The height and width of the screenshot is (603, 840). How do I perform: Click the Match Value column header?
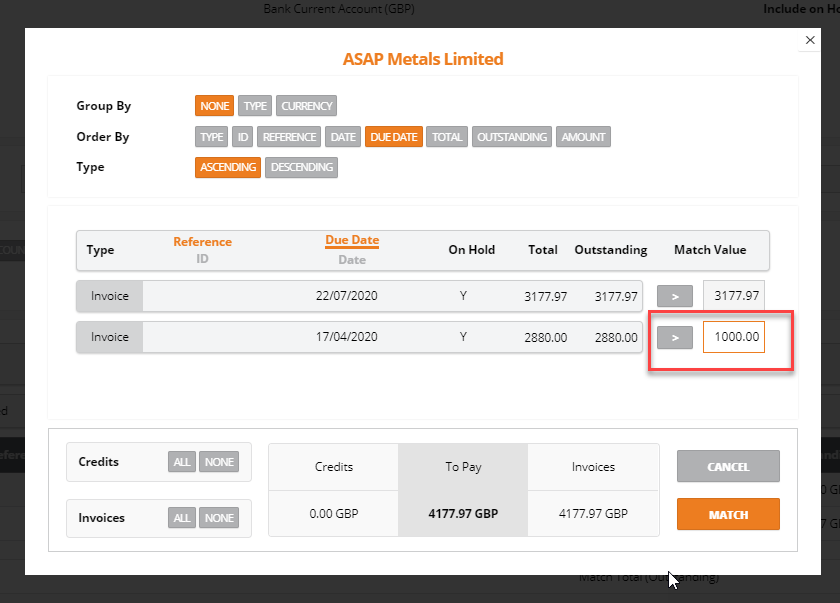[710, 250]
